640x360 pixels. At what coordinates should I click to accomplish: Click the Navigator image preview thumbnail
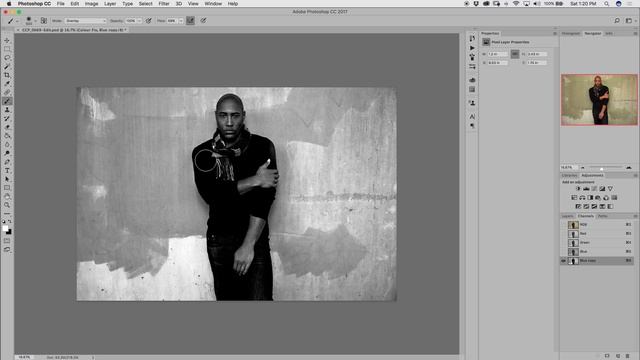(x=599, y=100)
